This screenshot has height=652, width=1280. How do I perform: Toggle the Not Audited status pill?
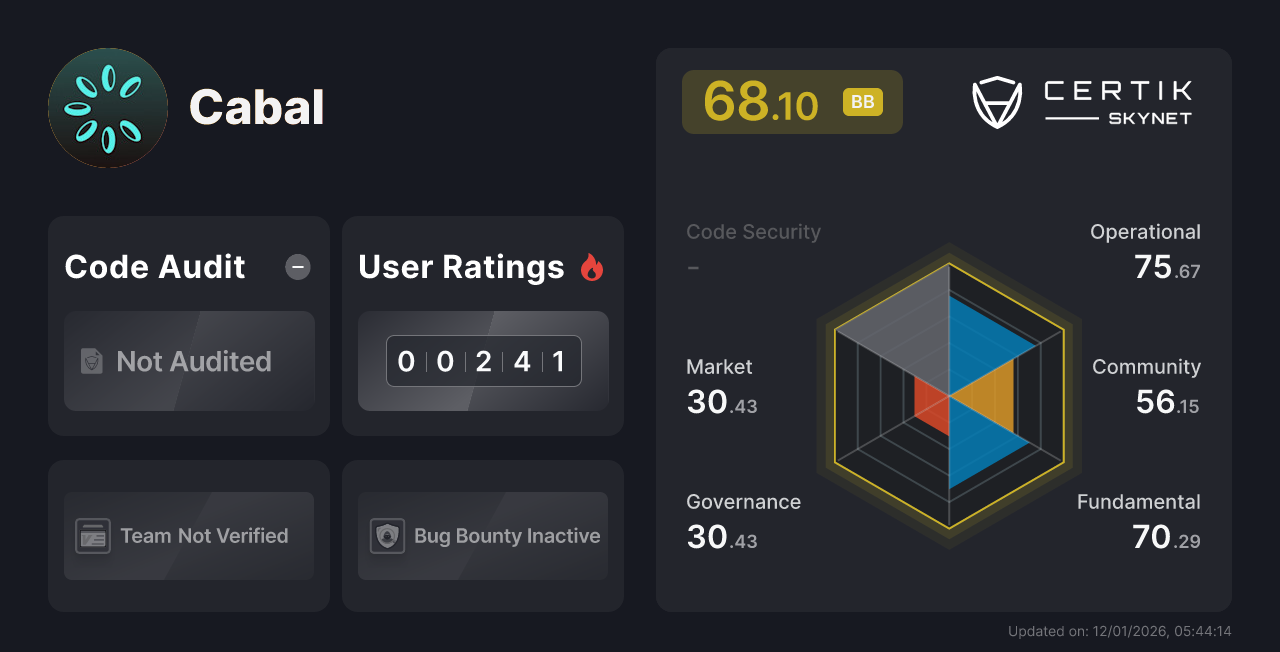[x=189, y=361]
